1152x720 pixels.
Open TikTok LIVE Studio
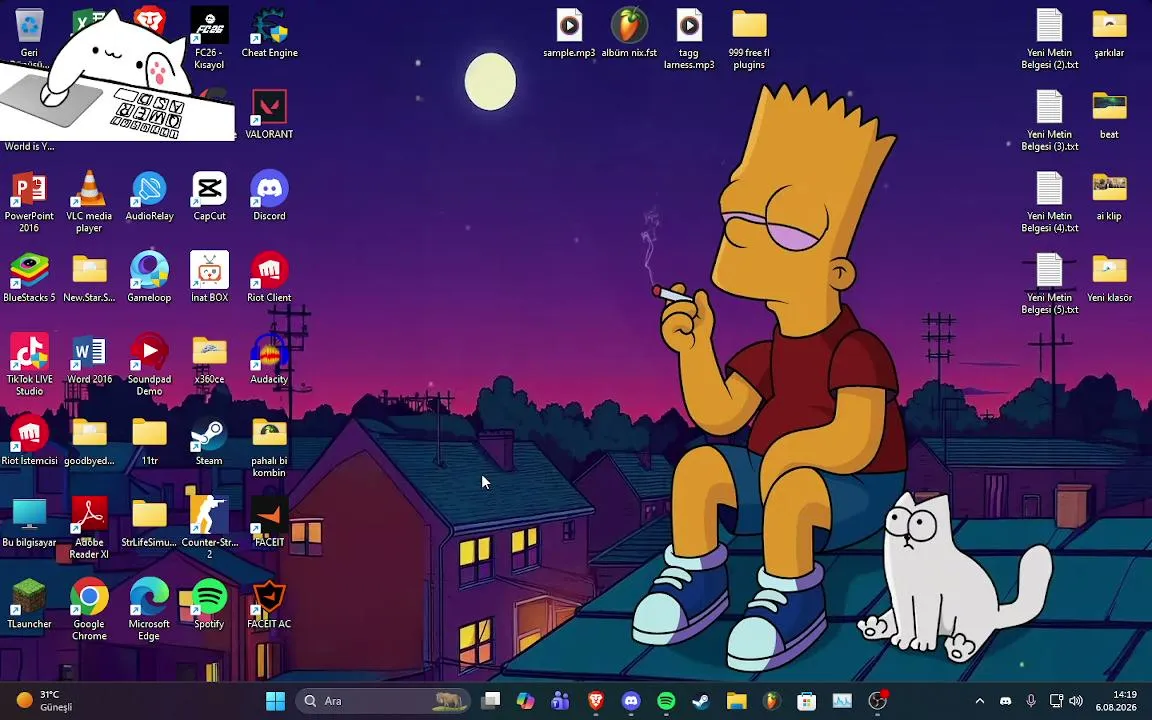[29, 365]
